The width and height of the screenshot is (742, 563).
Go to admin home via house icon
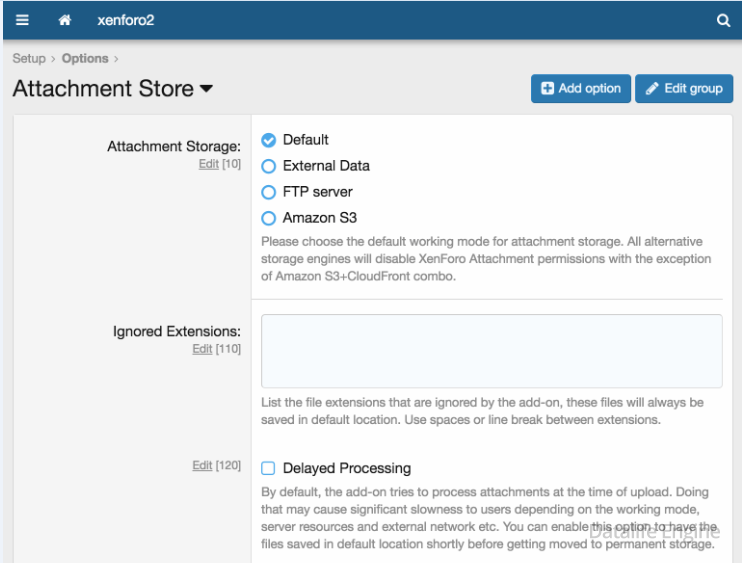(65, 20)
